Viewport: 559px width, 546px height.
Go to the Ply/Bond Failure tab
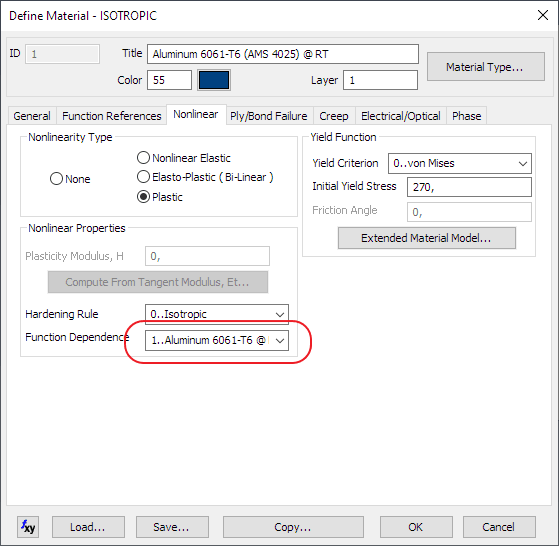[269, 116]
